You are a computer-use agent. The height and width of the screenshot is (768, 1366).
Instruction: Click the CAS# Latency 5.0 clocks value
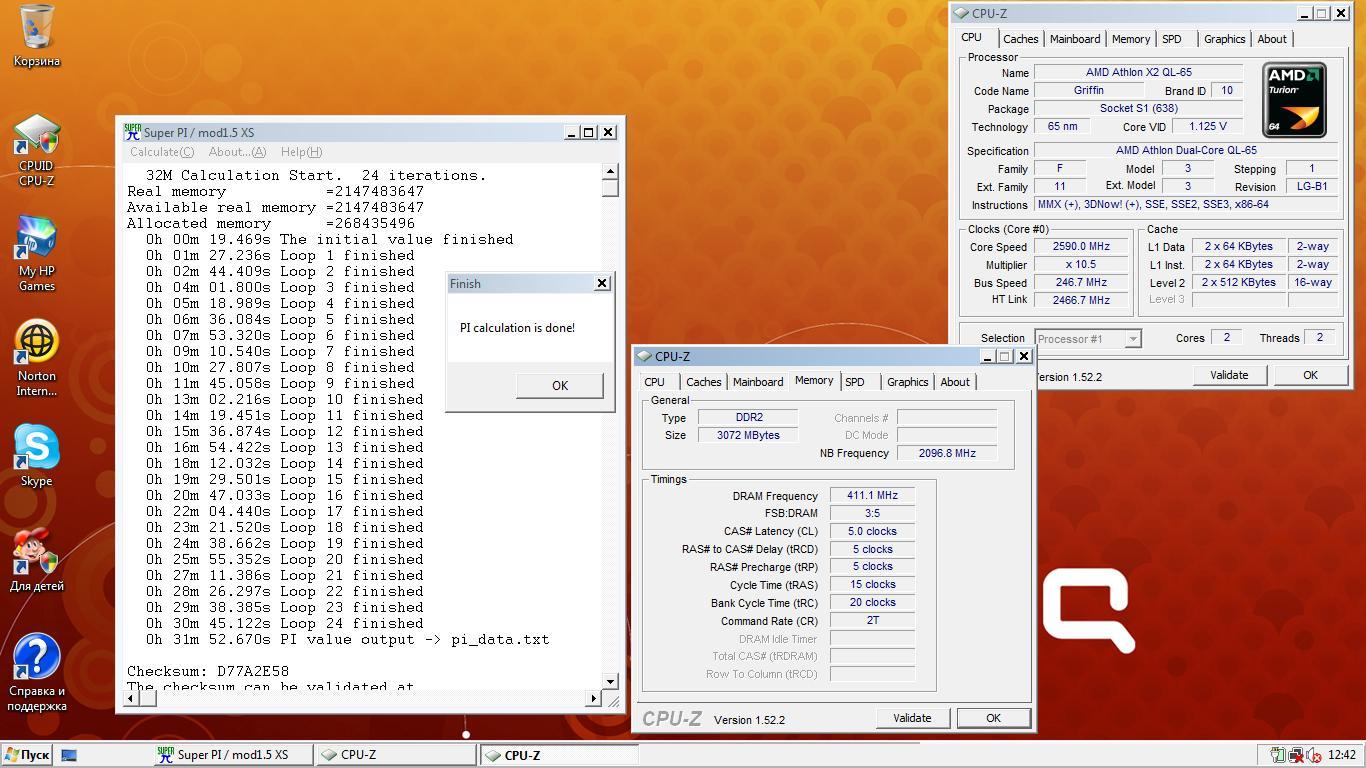tap(872, 531)
